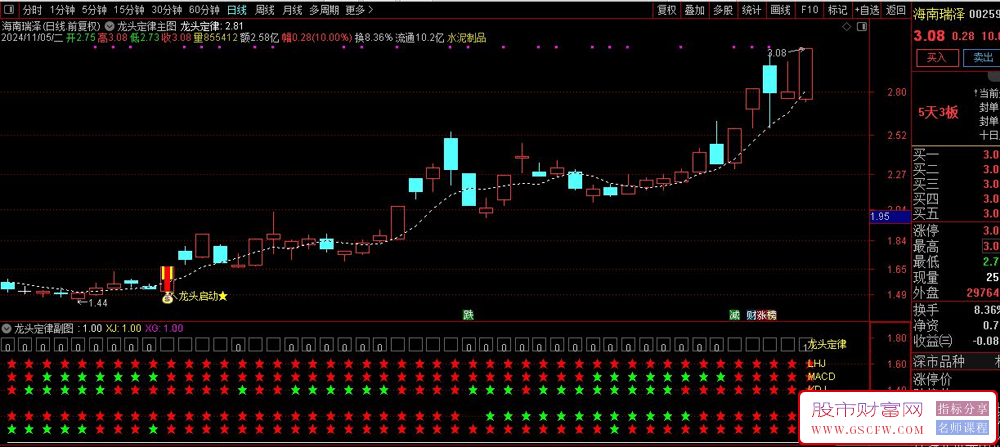Click the 卖出 sell button
The width and height of the screenshot is (1000, 447).
[x=982, y=58]
